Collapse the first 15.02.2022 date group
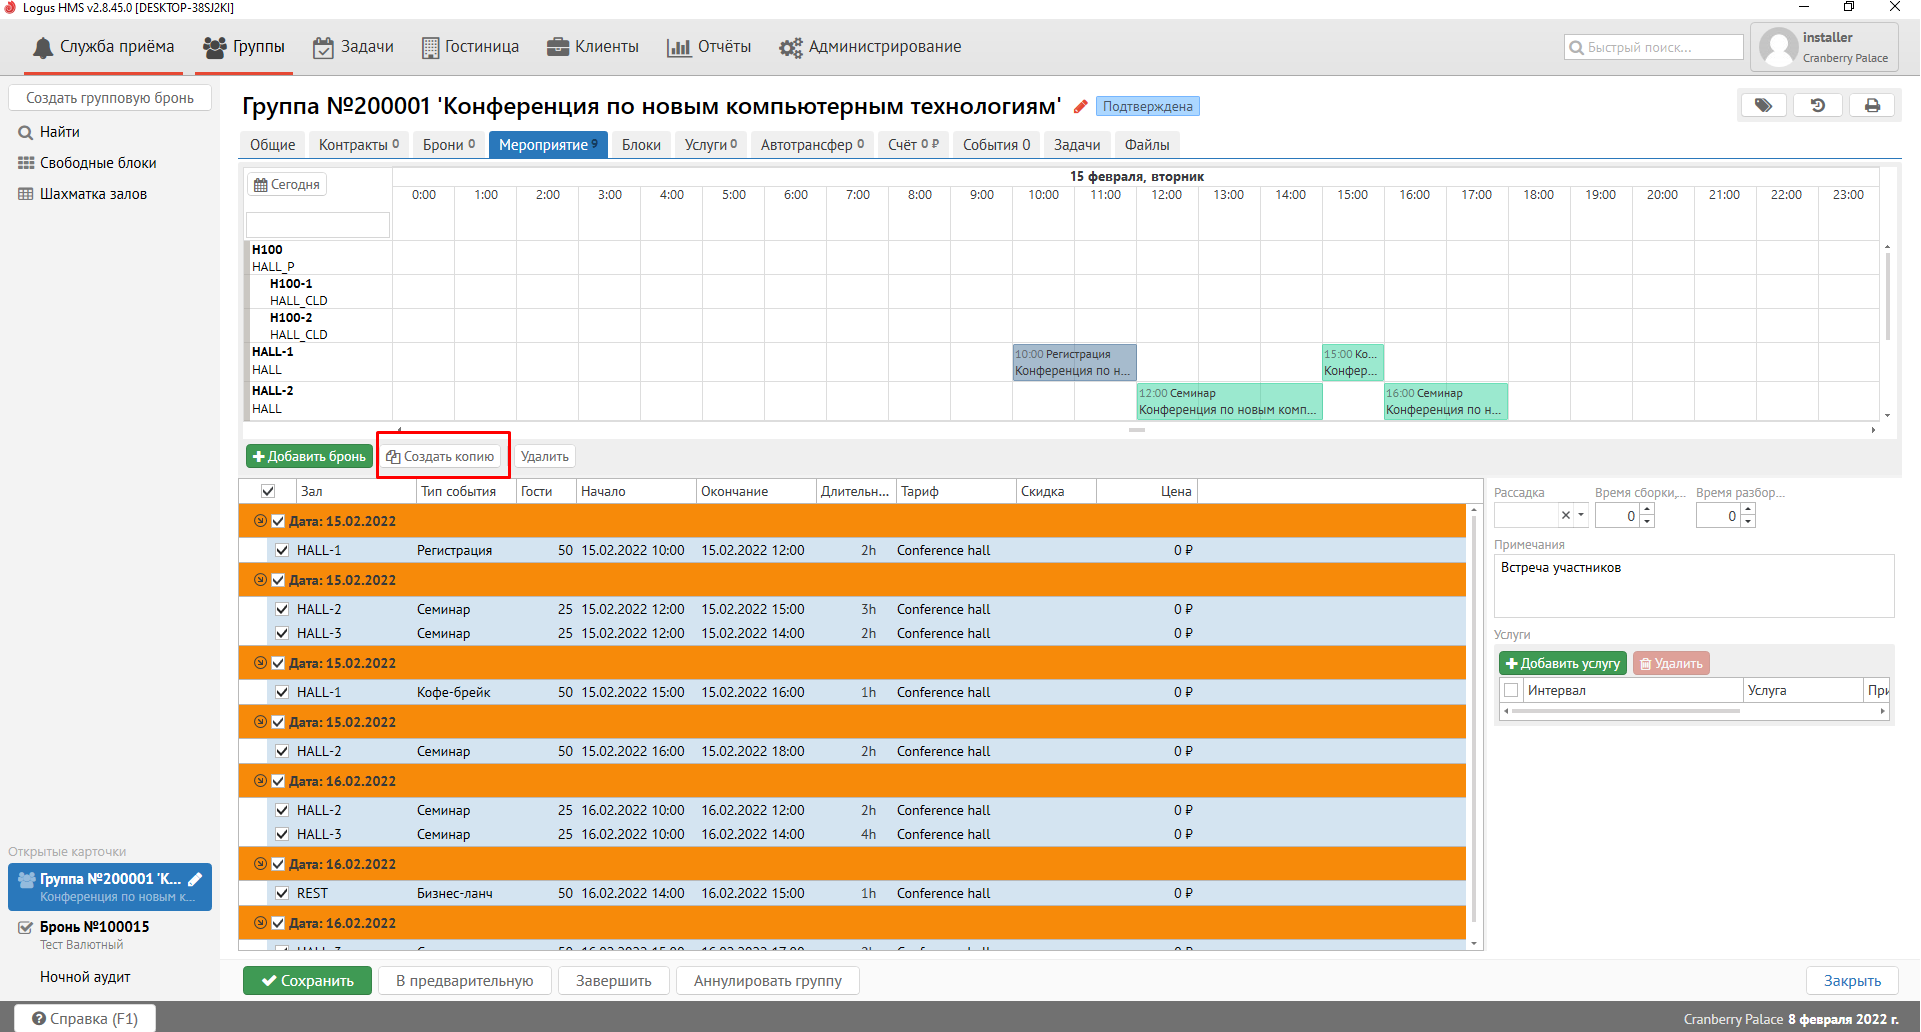Image resolution: width=1921 pixels, height=1032 pixels. tap(260, 521)
